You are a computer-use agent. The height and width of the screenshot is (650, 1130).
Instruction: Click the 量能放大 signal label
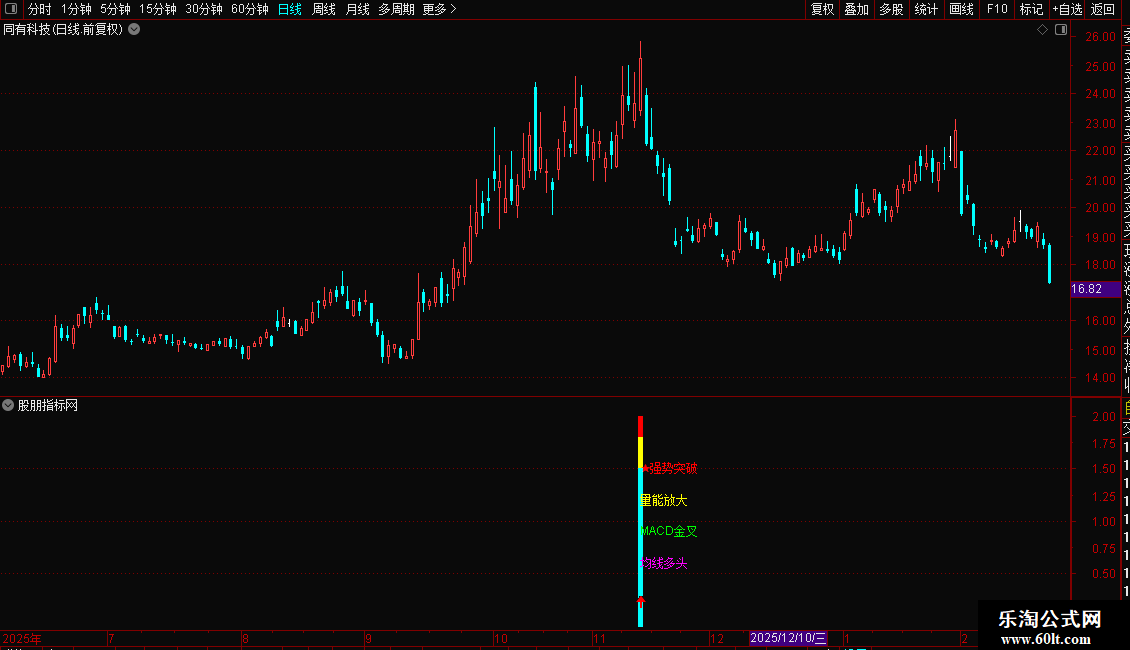pos(664,500)
